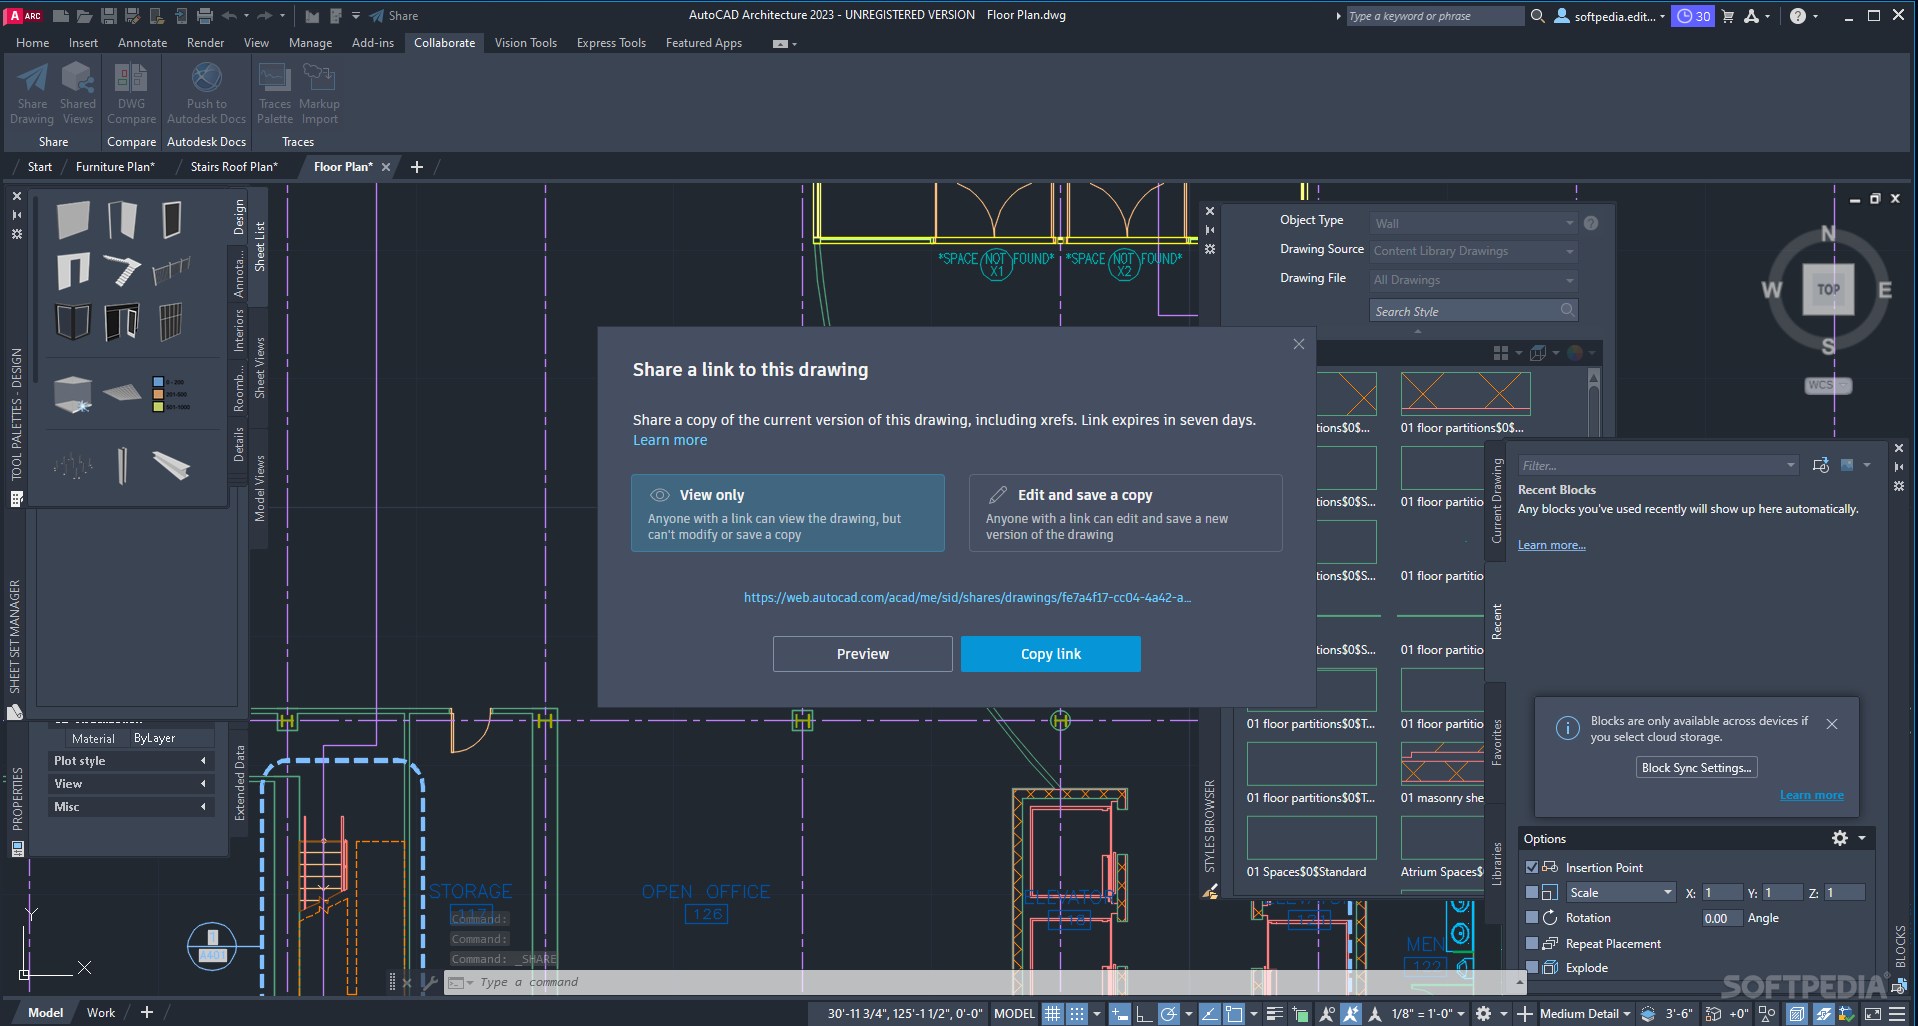Open the Object Type Wall dropdown
The height and width of the screenshot is (1026, 1918).
tap(1473, 223)
